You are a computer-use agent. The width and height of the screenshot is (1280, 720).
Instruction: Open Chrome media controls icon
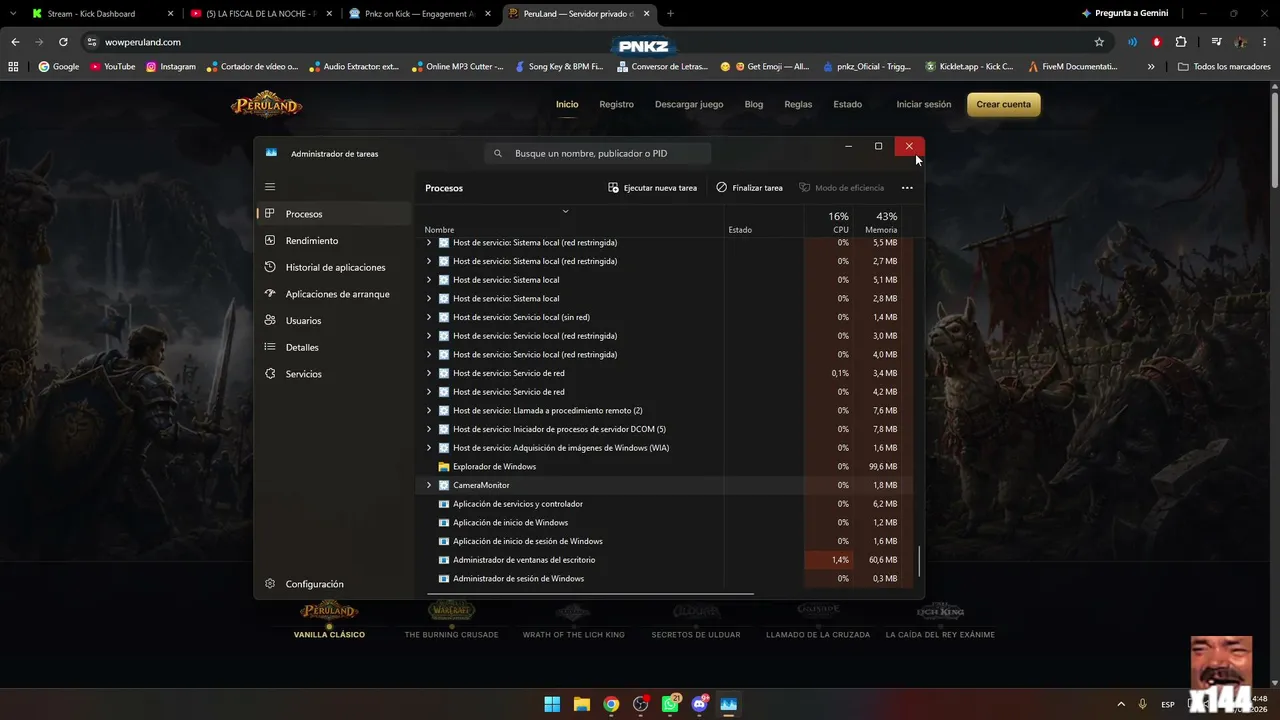tap(1216, 42)
